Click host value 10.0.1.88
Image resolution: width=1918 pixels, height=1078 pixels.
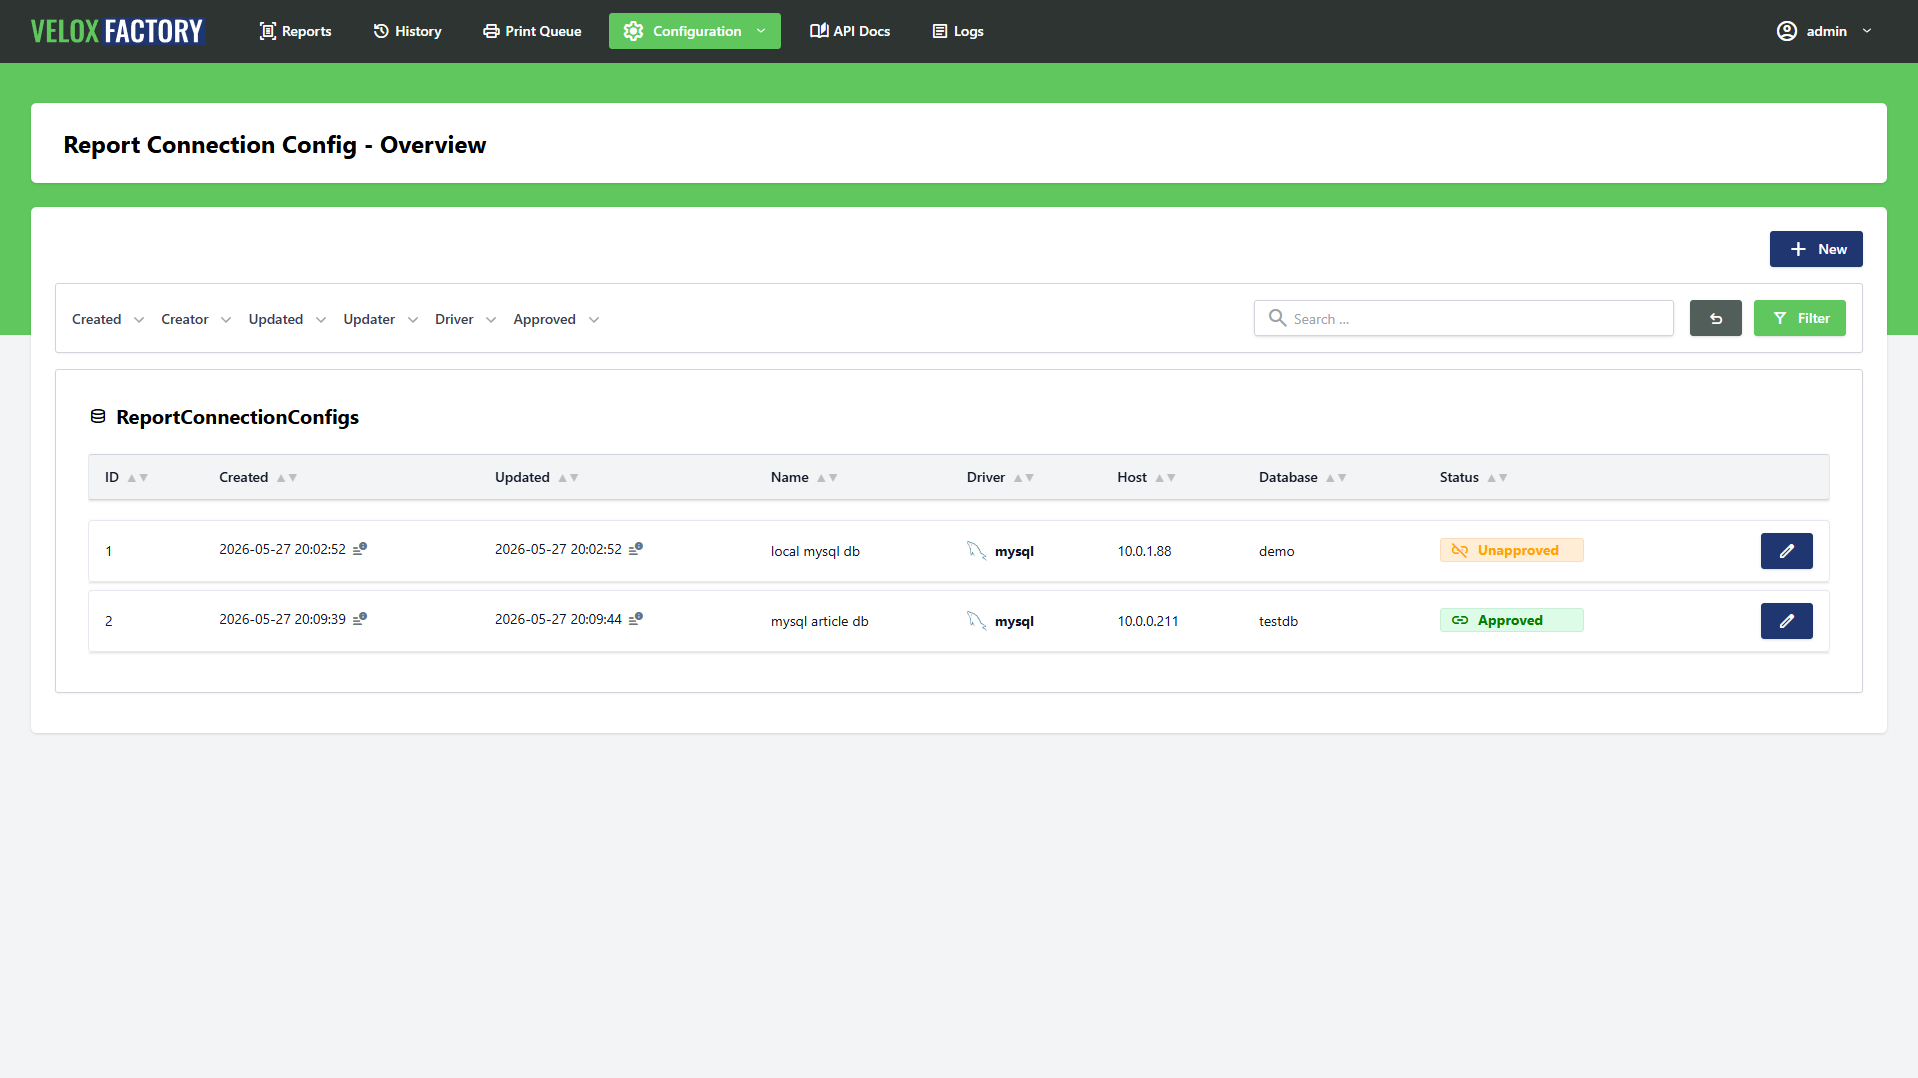pos(1144,551)
